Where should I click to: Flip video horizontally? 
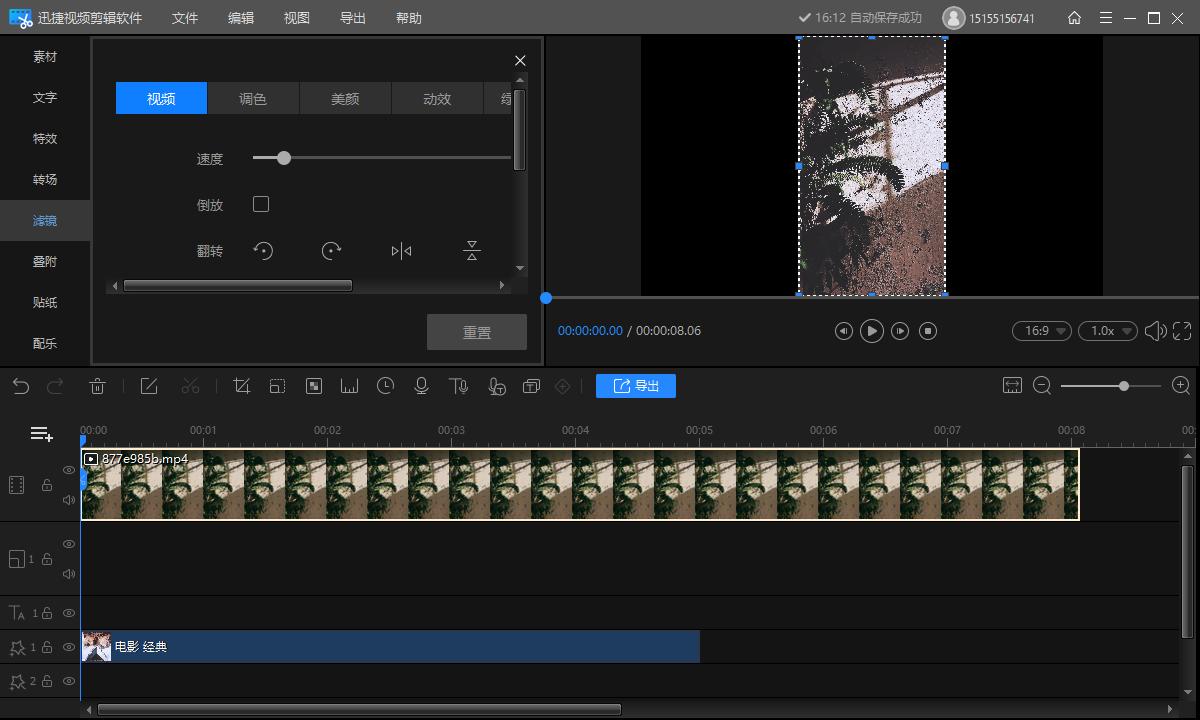401,251
